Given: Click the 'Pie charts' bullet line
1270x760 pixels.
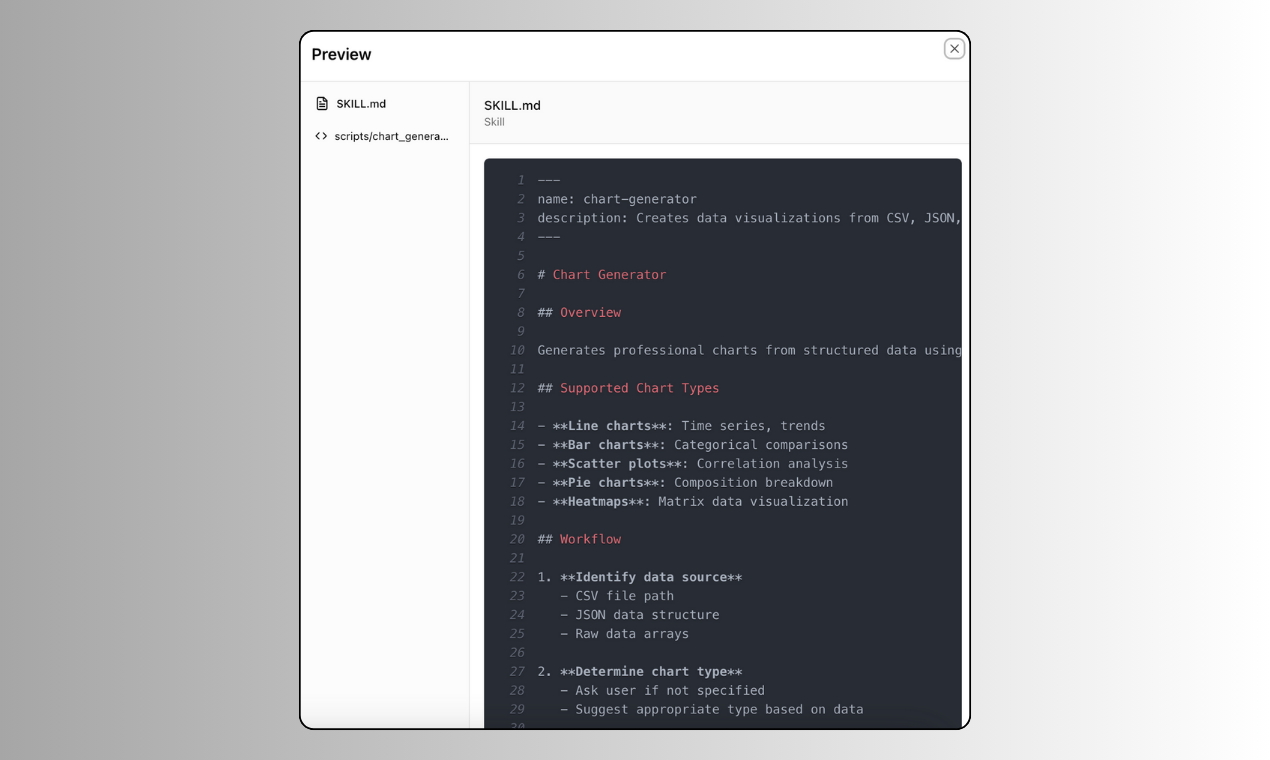Looking at the screenshot, I should (x=685, y=483).
